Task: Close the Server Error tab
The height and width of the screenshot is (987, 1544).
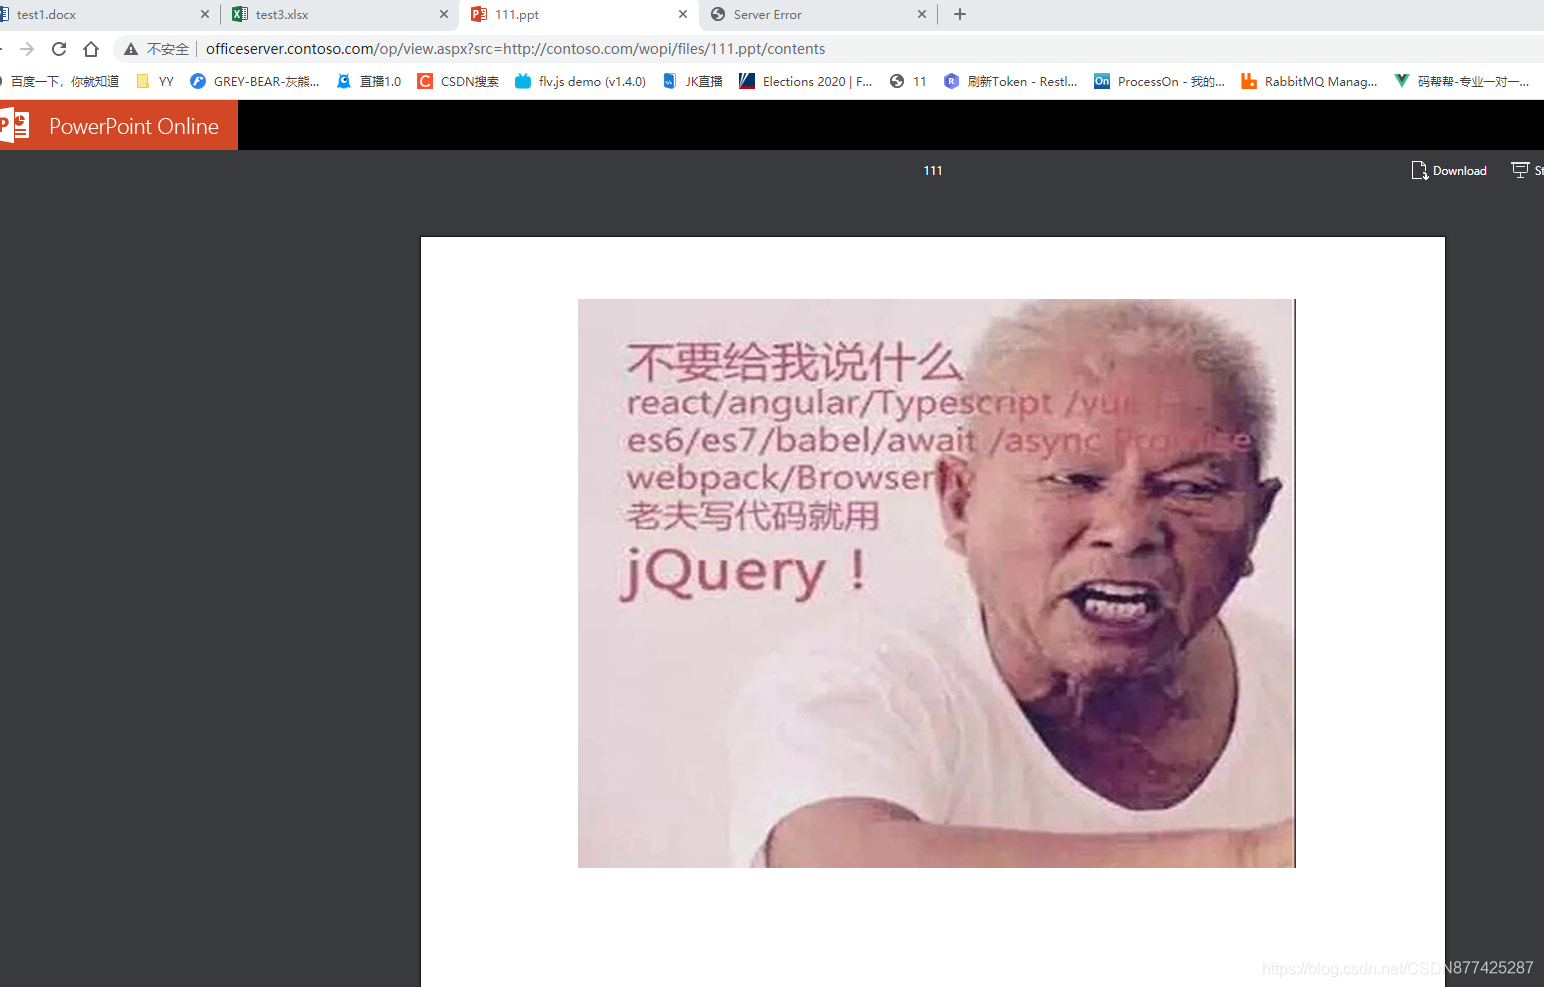Action: 922,14
